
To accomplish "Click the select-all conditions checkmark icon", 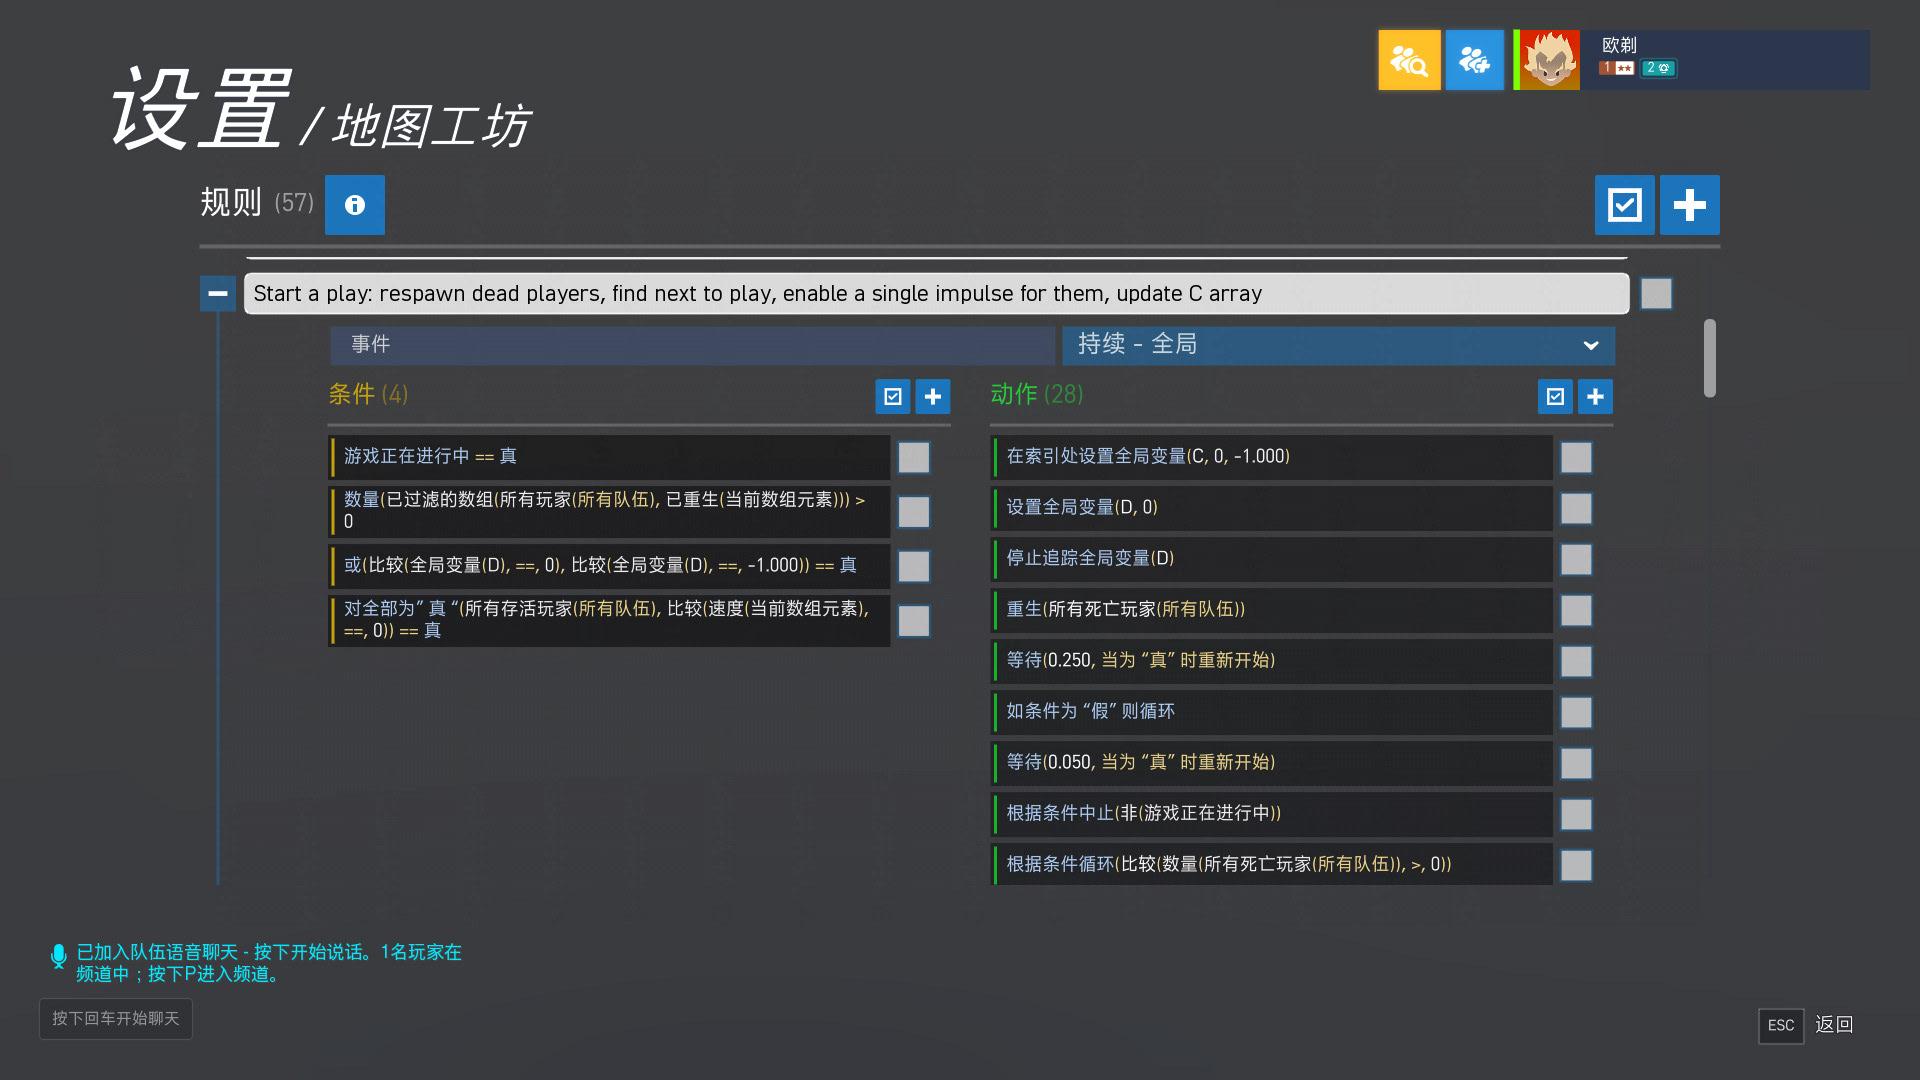I will 892,397.
